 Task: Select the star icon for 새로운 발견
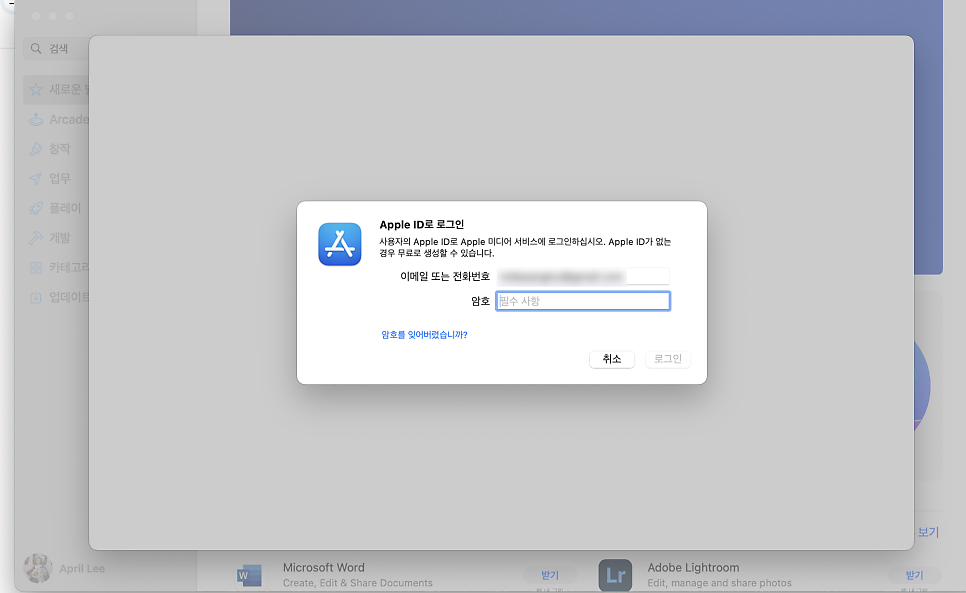click(36, 89)
